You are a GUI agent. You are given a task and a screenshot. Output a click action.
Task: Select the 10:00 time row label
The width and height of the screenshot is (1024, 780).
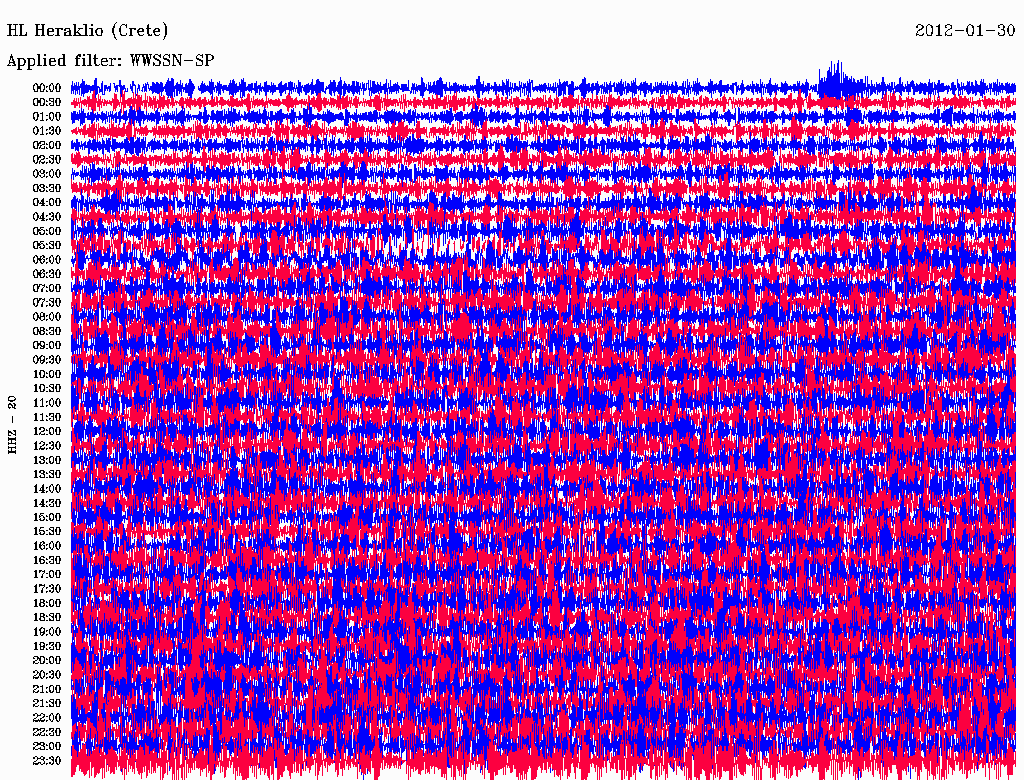[47, 374]
